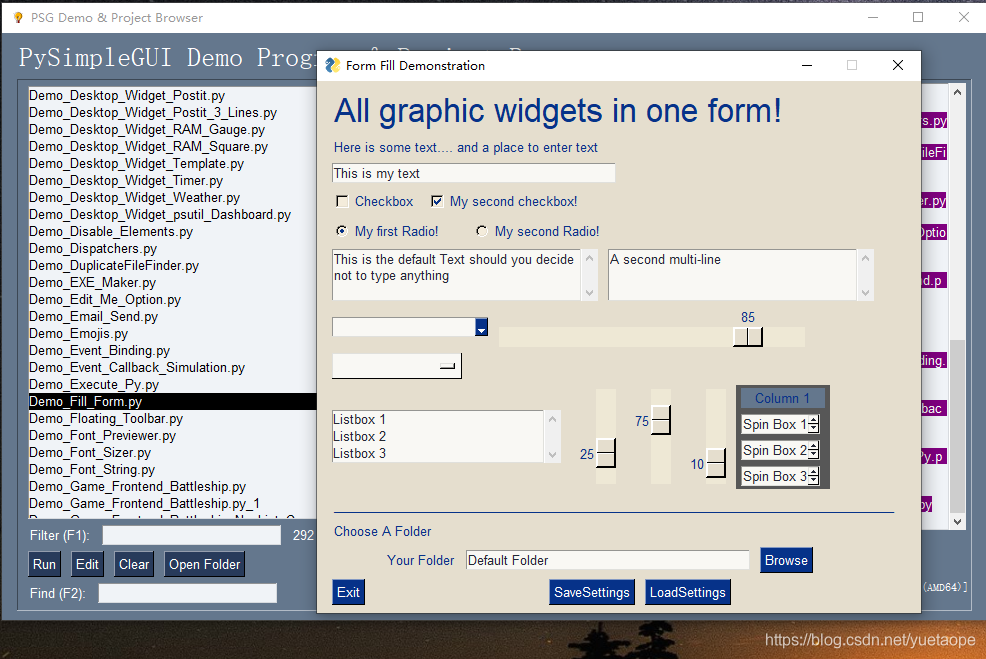986x659 pixels.
Task: Click Clear in the PSG Demo Browser
Action: pyautogui.click(x=134, y=565)
